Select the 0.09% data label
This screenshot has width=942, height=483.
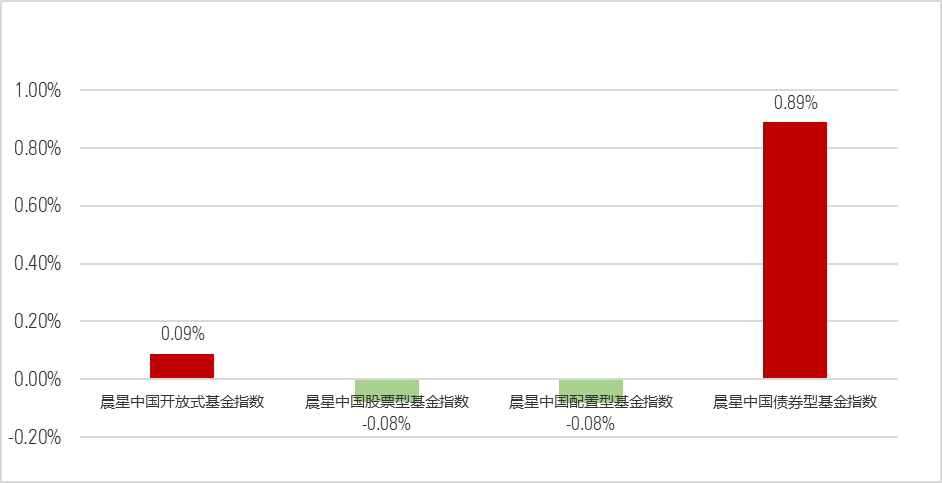click(182, 334)
